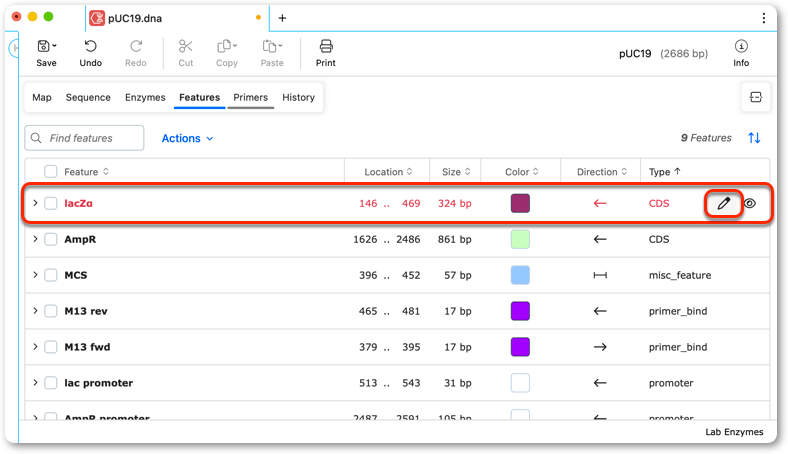Viewport: 788px width, 454px height.
Task: Click the AmpR light green color swatch
Action: pos(520,239)
